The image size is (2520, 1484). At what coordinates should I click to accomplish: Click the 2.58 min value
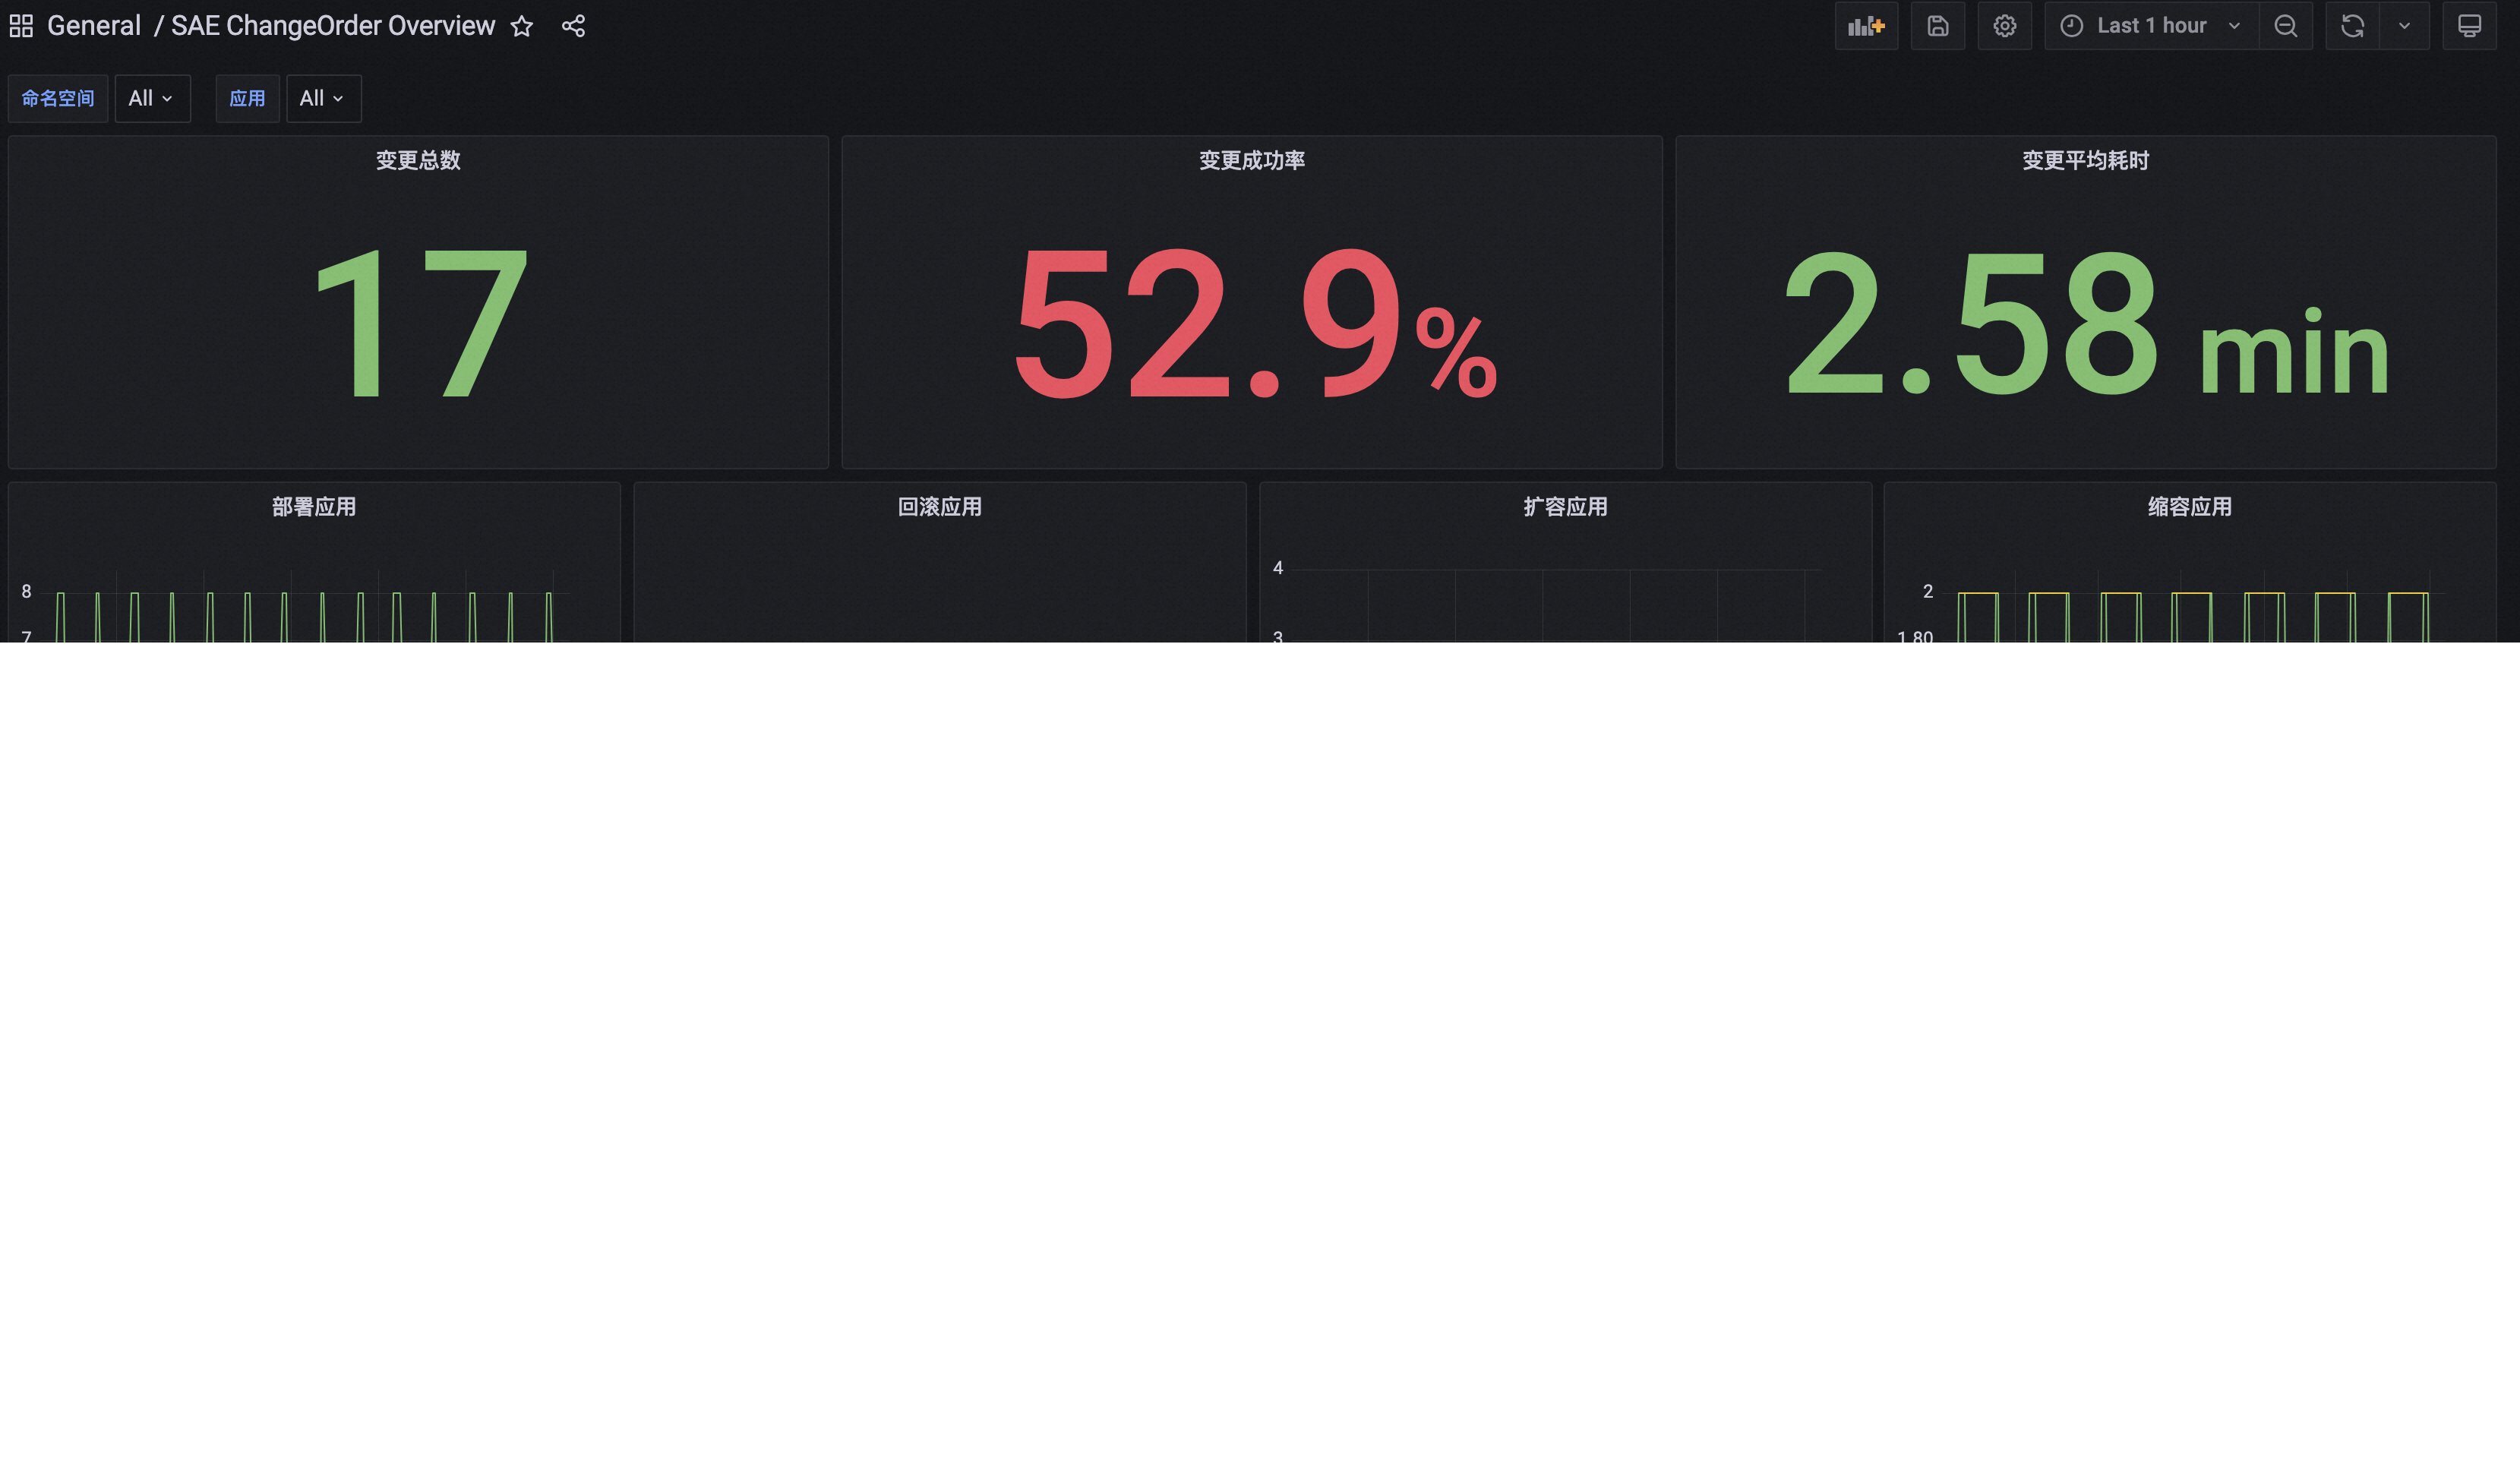click(2087, 324)
